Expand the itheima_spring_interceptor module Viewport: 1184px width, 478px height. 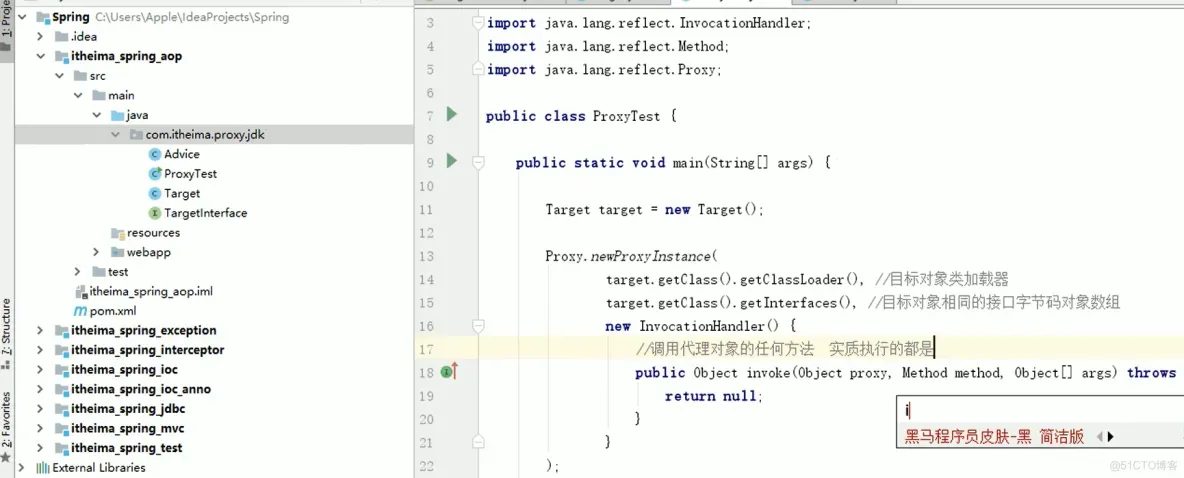pyautogui.click(x=40, y=350)
